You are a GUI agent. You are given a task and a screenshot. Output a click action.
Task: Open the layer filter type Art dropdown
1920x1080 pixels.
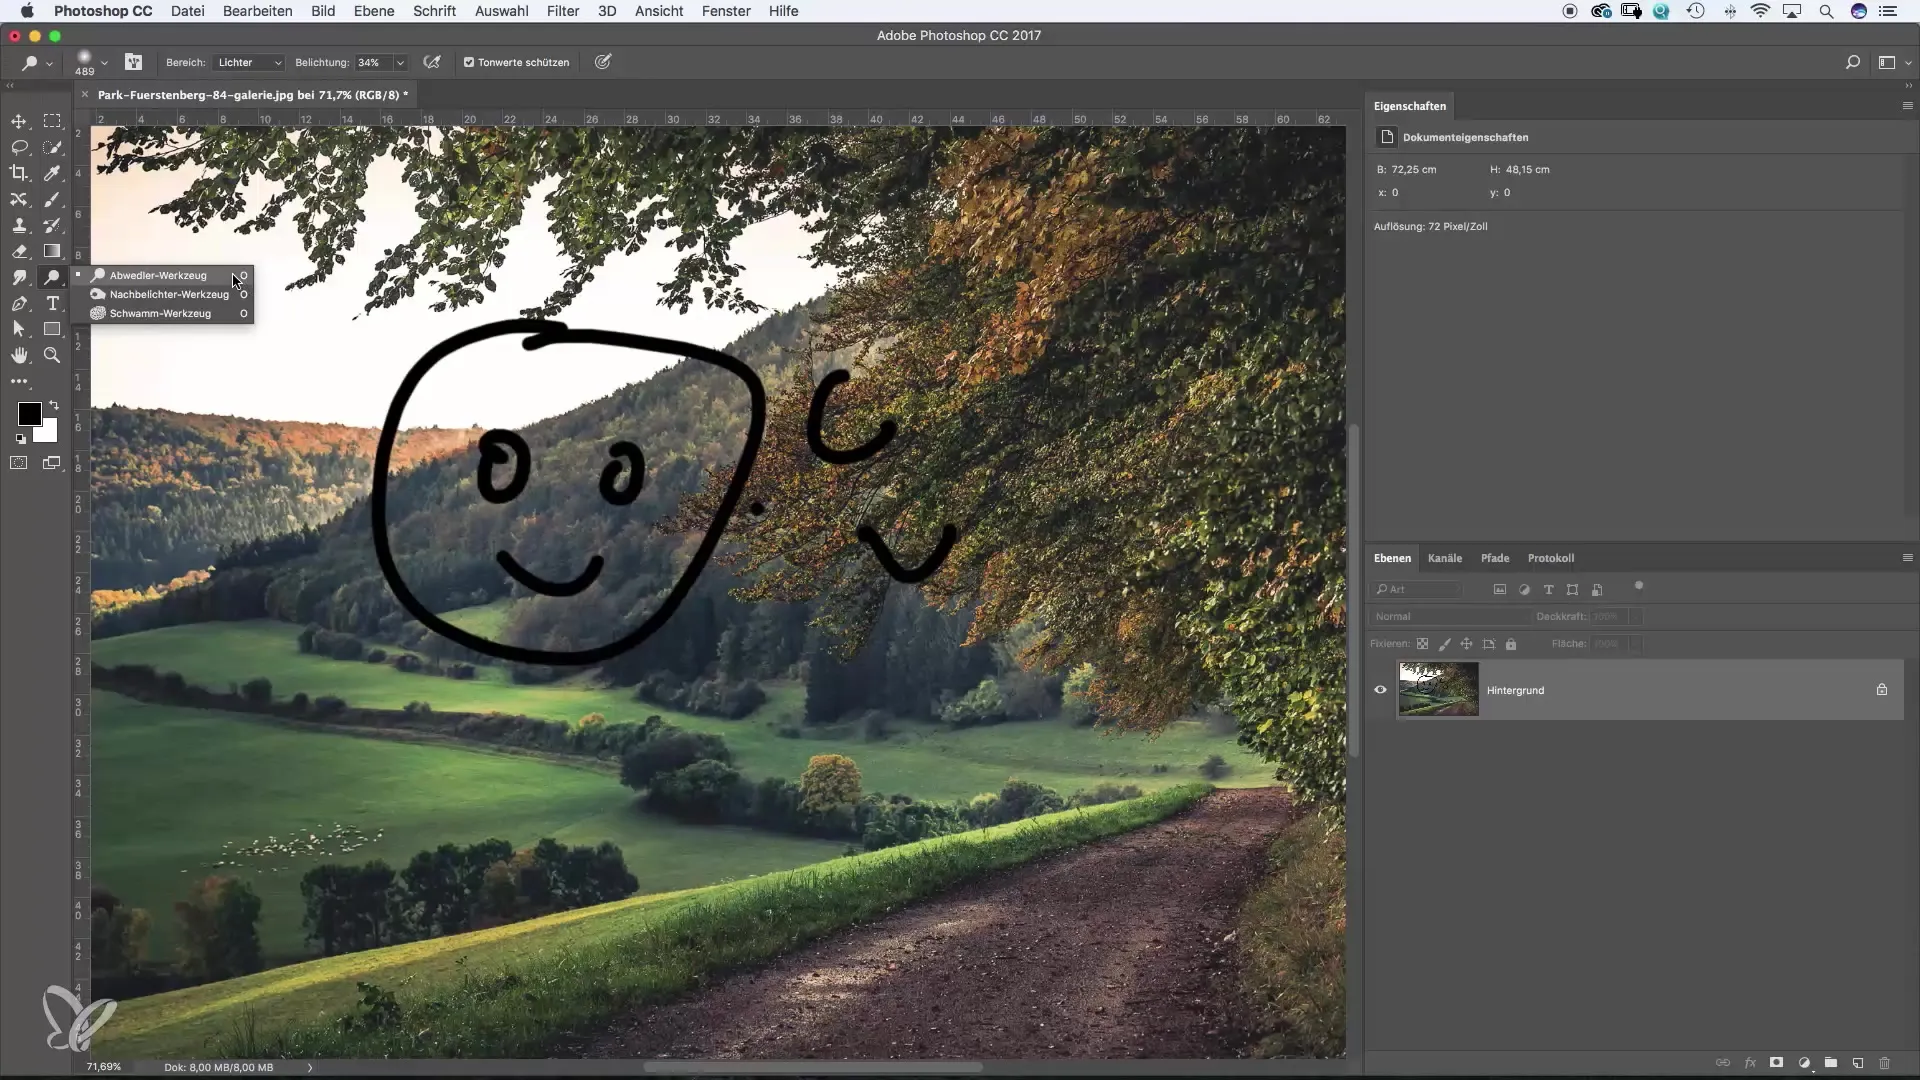click(x=1418, y=590)
